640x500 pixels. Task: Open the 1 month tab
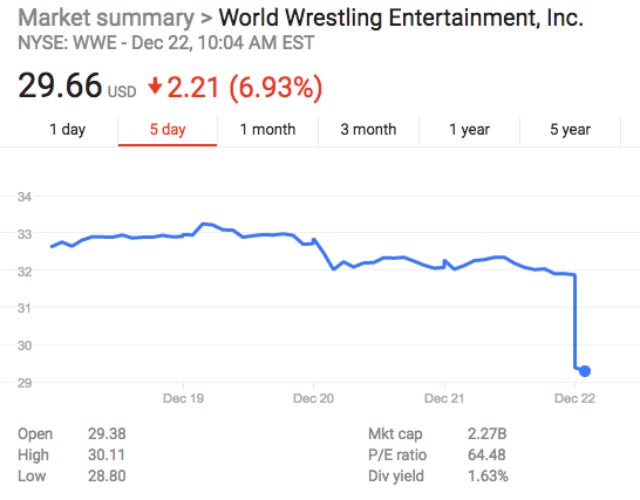267,129
